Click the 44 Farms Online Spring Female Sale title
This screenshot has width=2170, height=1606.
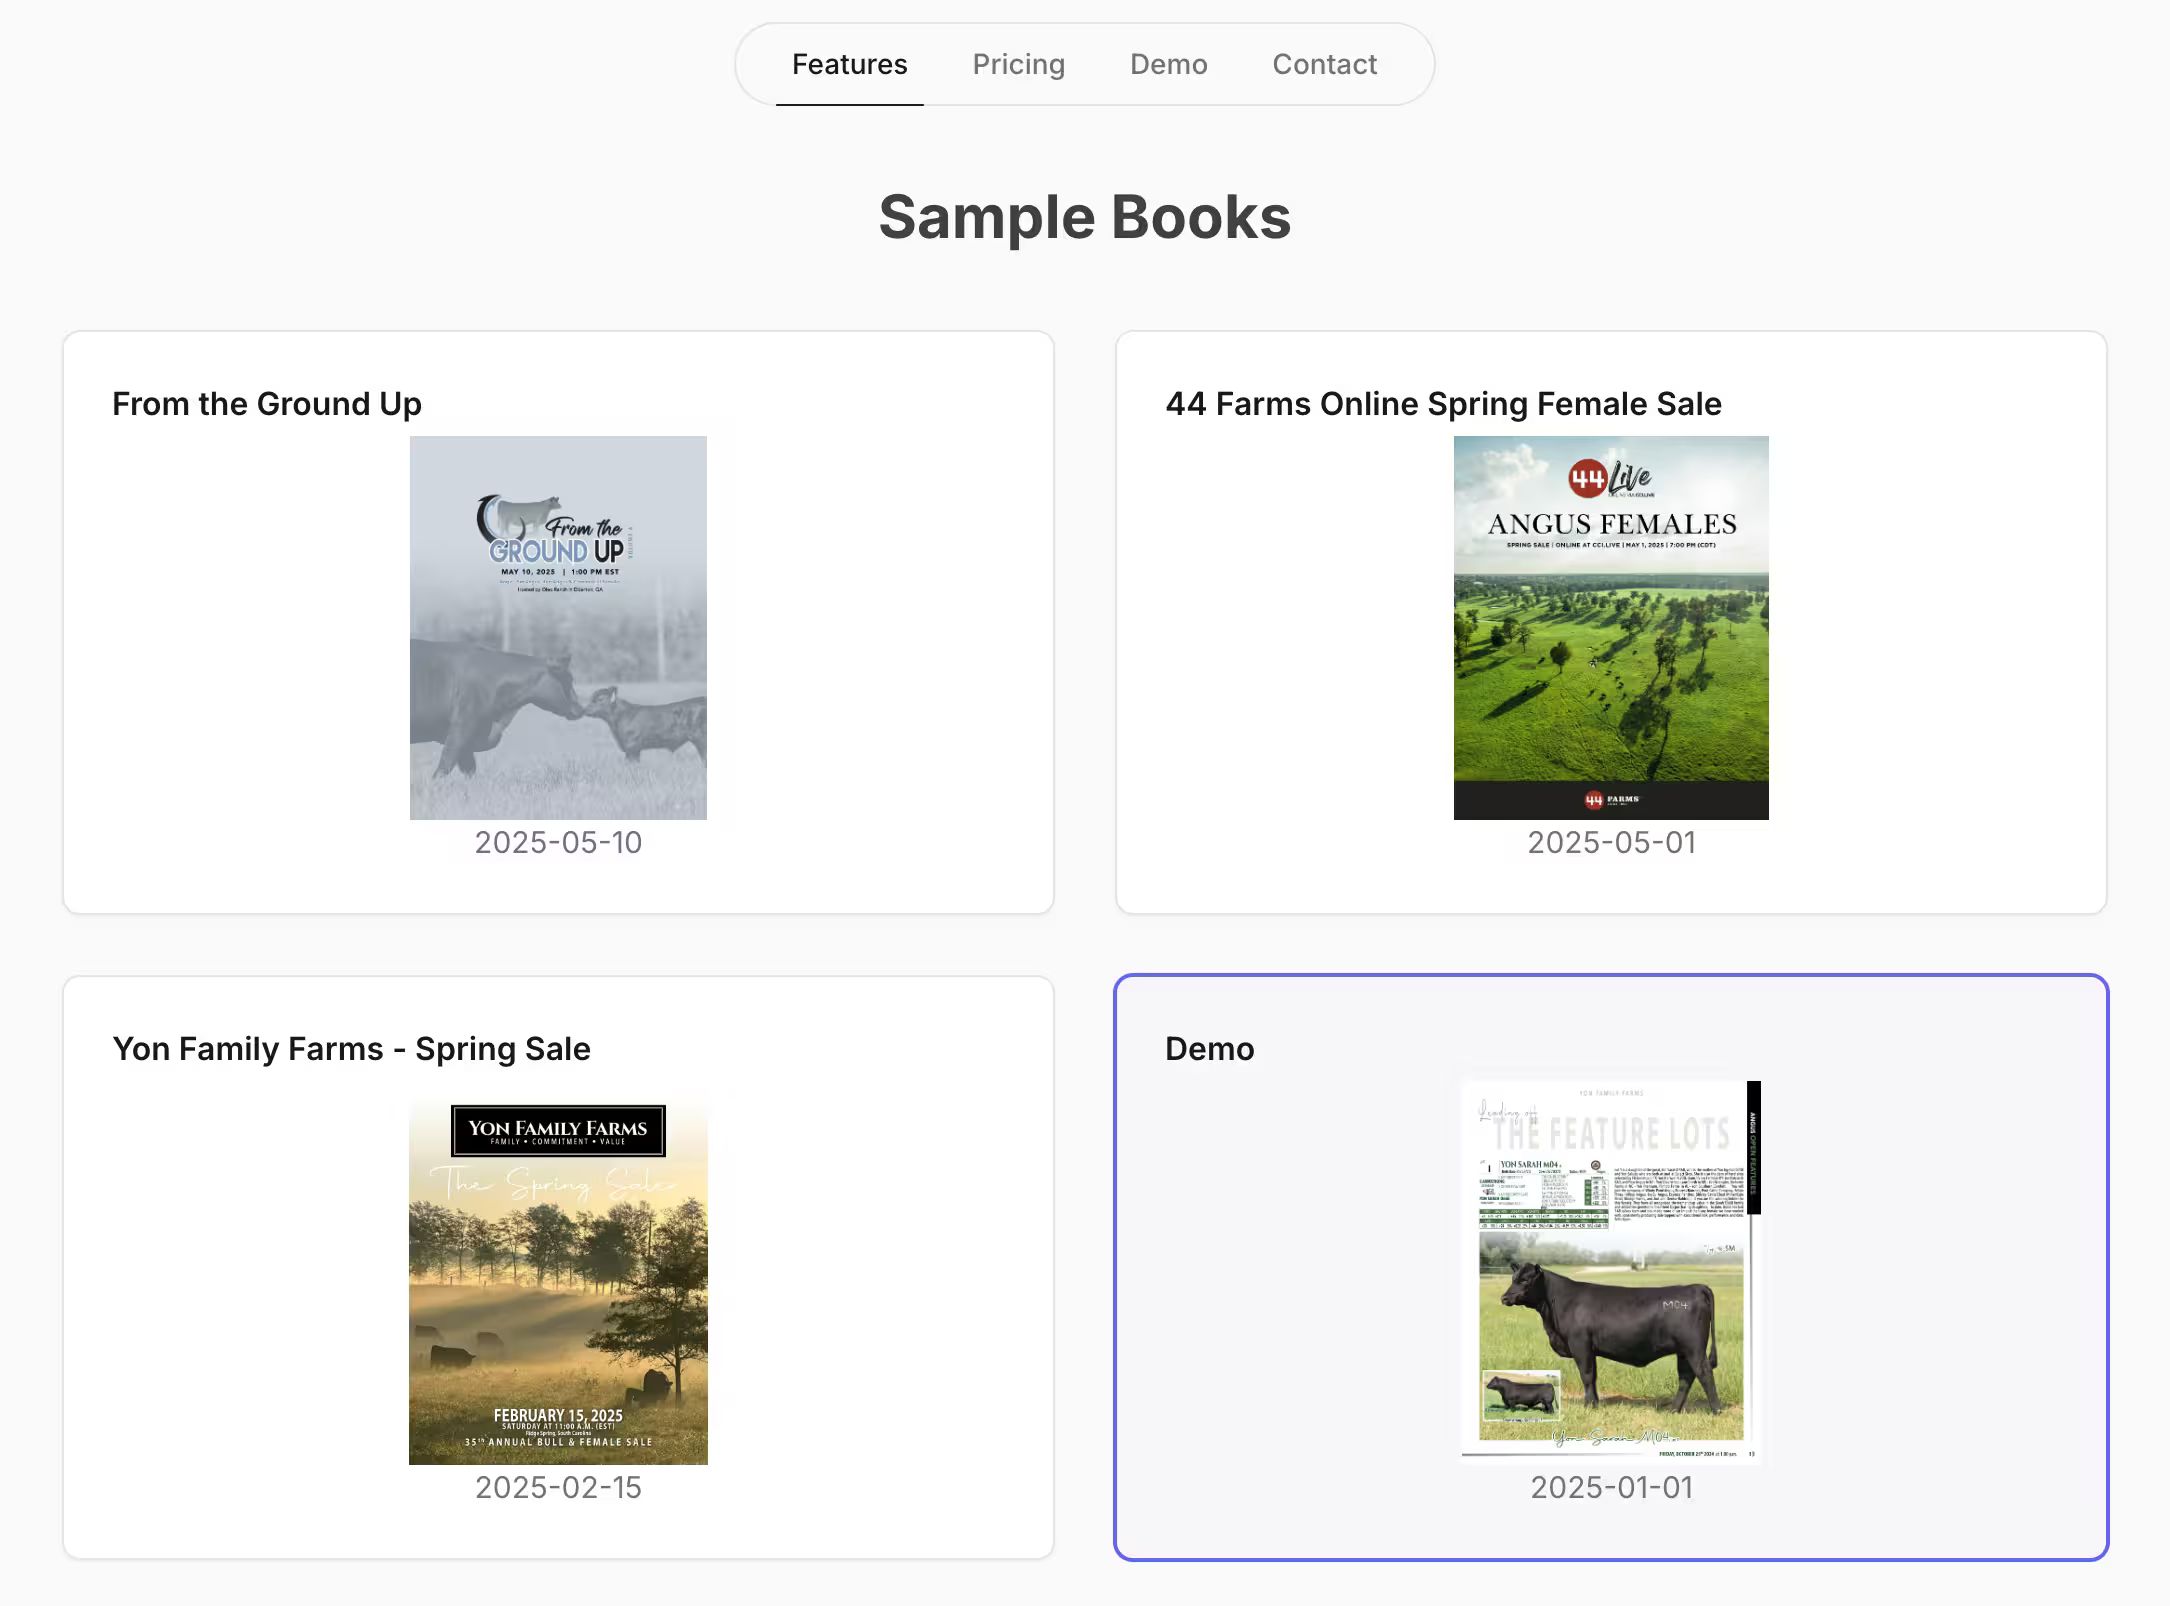(x=1443, y=404)
